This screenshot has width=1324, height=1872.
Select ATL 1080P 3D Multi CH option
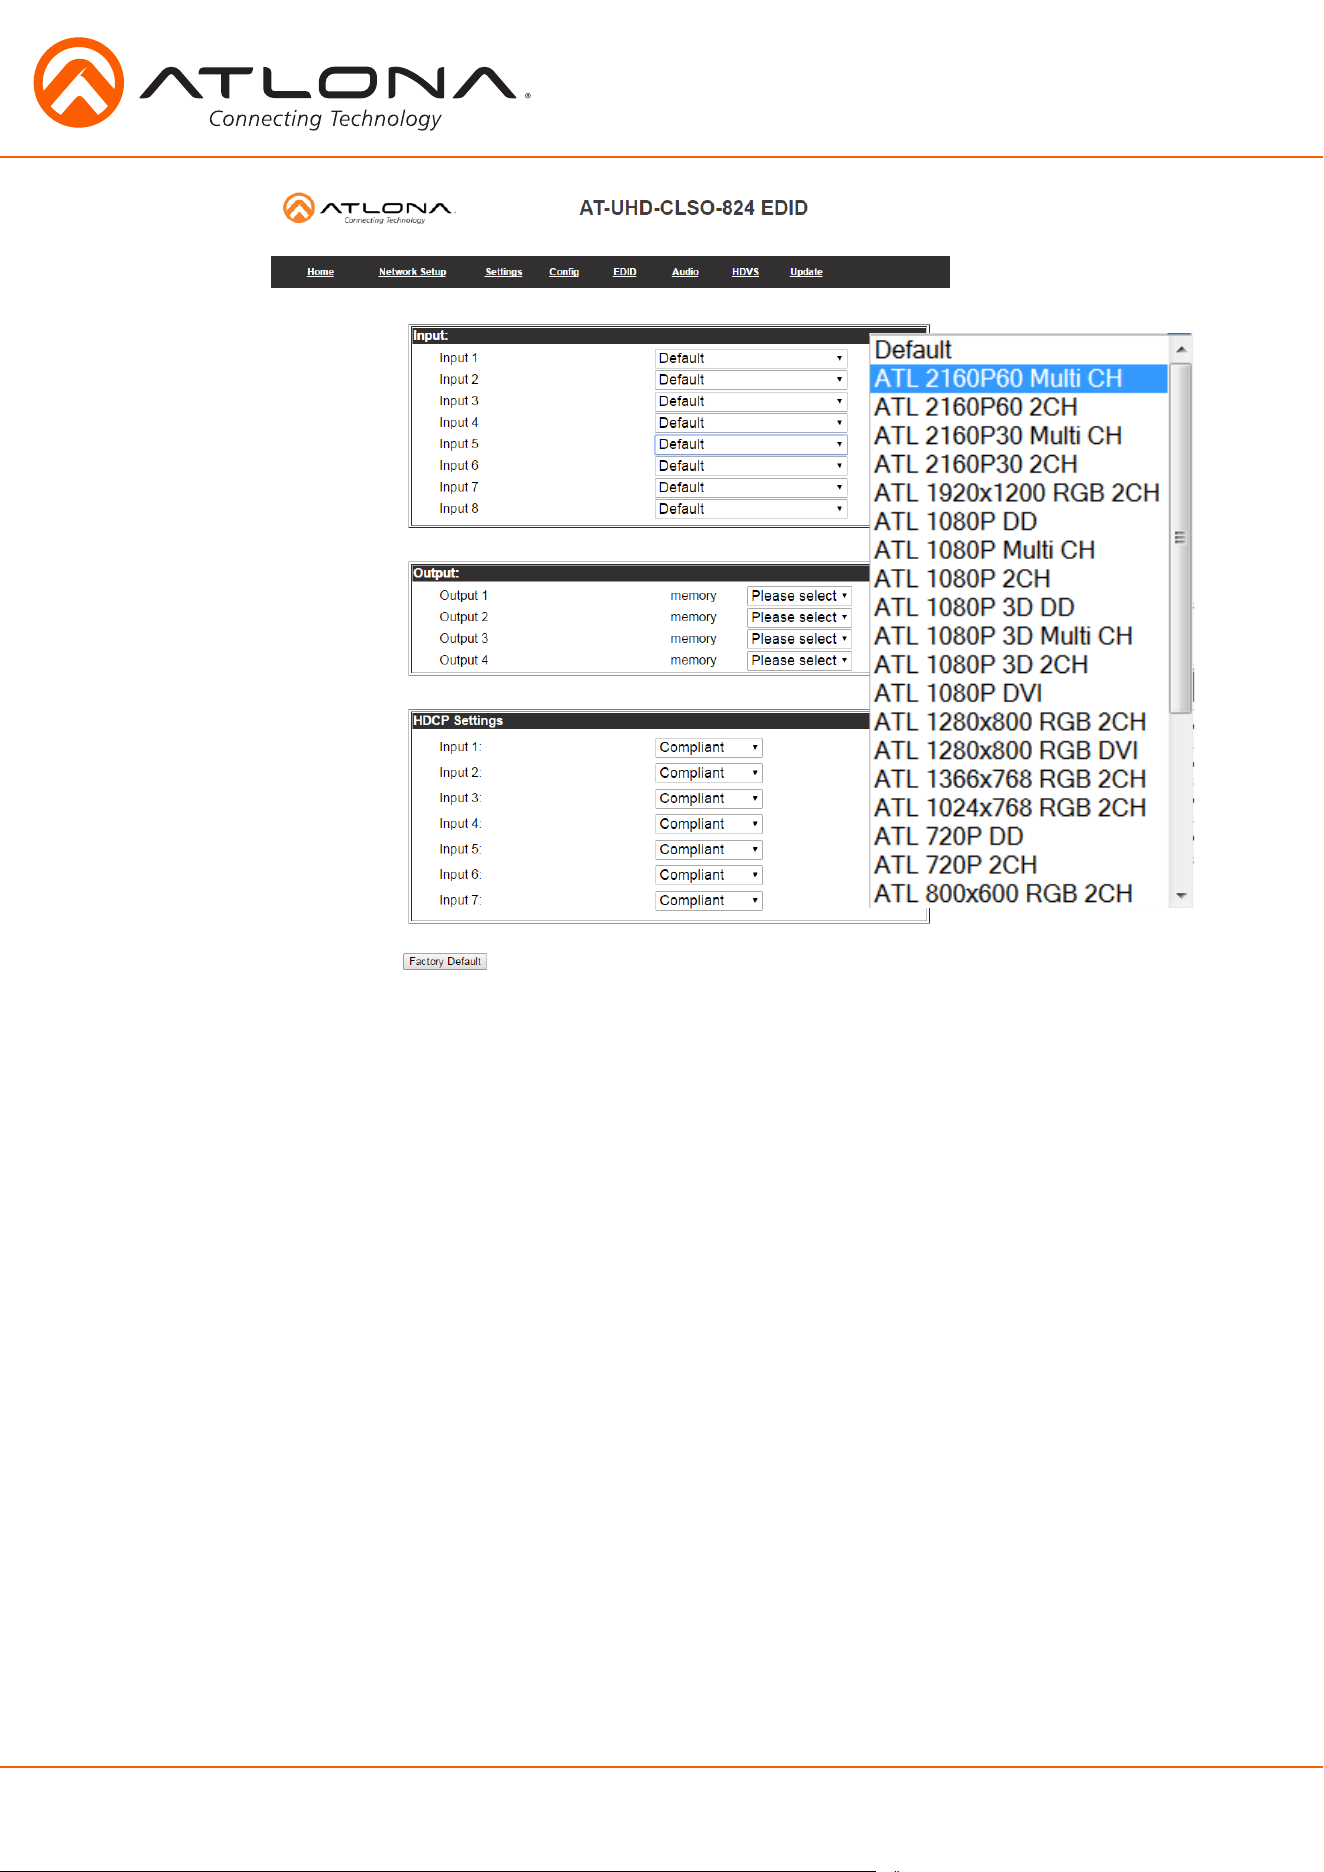[1019, 636]
